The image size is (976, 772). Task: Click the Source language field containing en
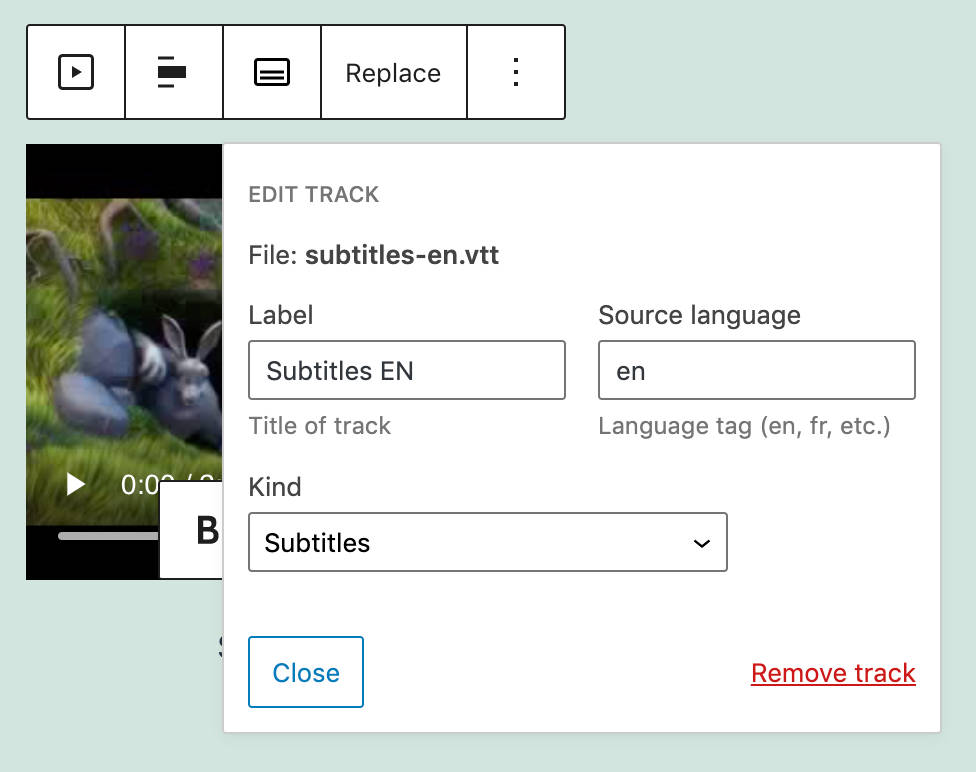tap(757, 370)
